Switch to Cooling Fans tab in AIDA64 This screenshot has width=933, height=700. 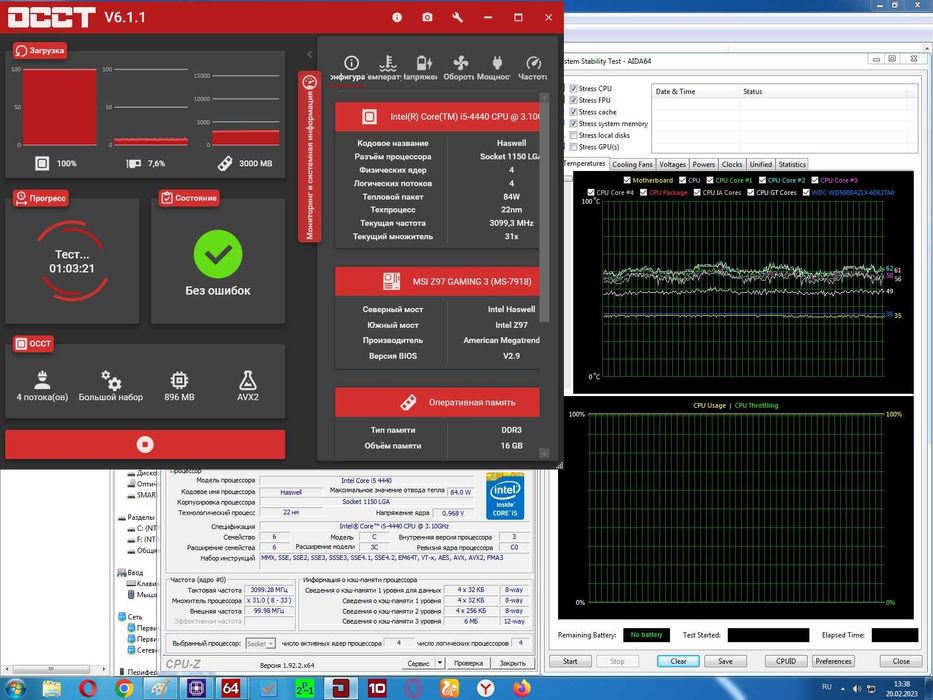[x=632, y=164]
